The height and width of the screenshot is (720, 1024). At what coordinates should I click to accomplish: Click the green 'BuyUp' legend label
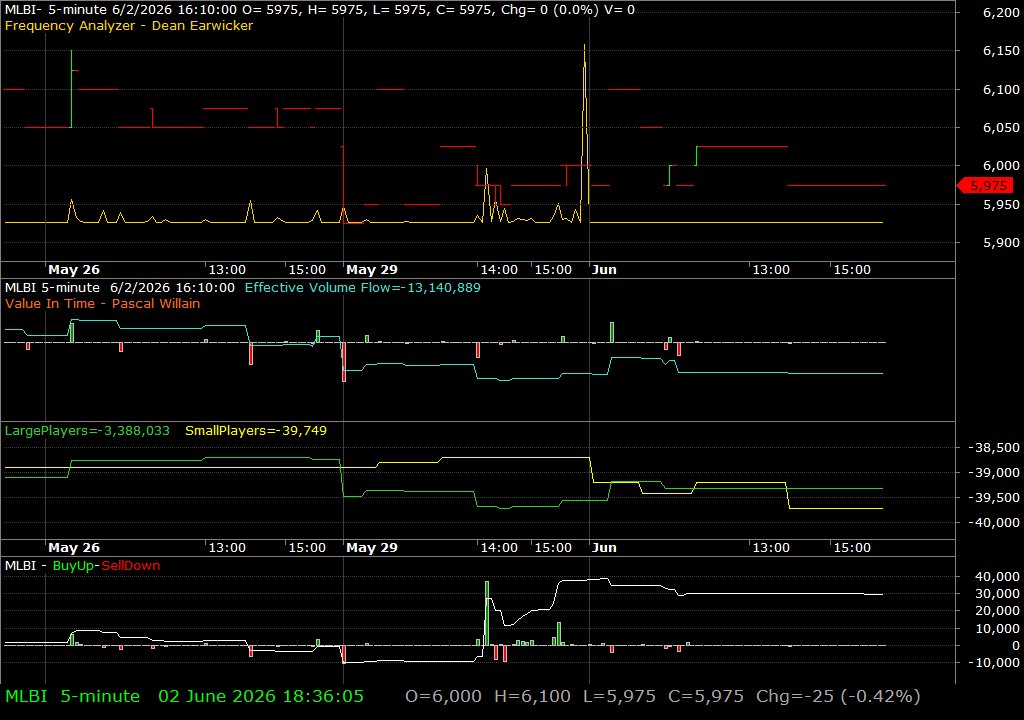[73, 566]
